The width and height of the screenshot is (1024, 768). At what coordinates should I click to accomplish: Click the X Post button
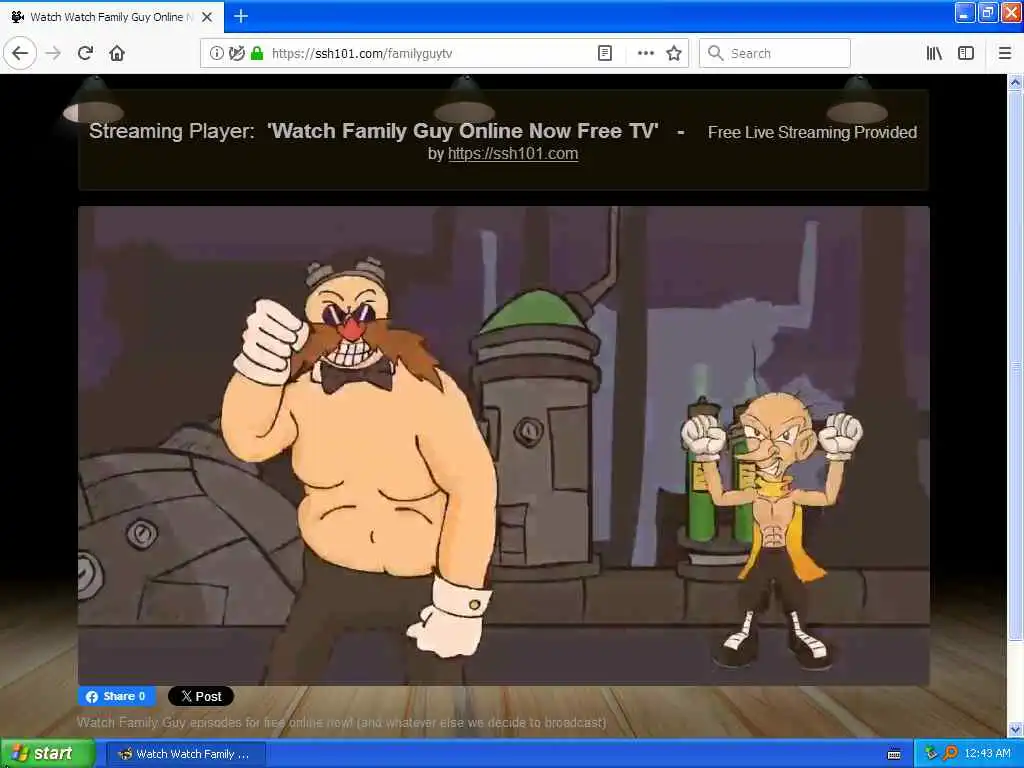200,696
